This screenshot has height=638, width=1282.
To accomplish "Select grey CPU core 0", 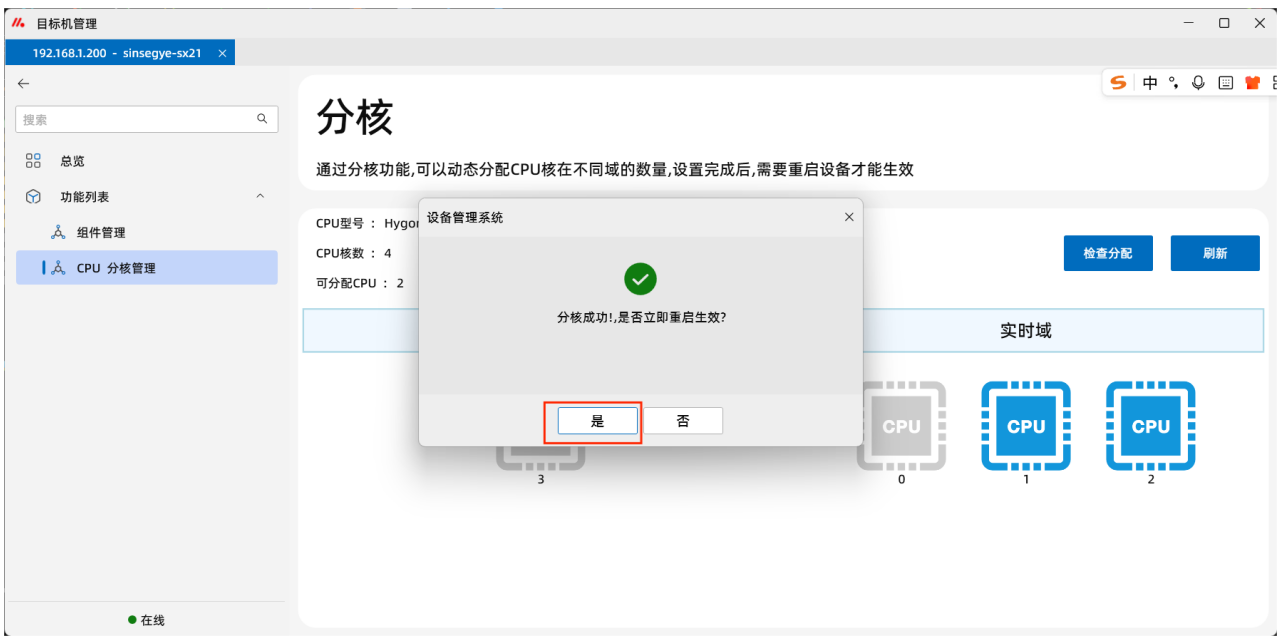I will tap(901, 426).
